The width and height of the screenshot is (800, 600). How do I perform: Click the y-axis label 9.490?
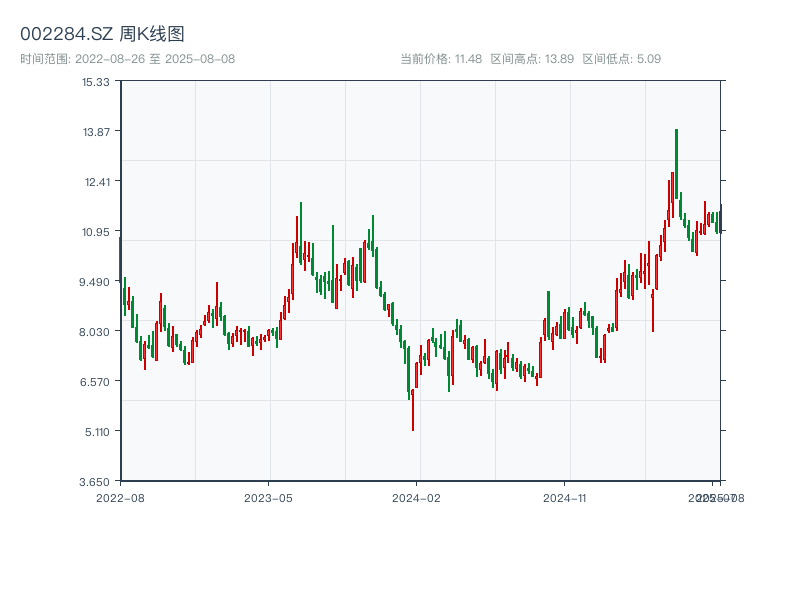[94, 282]
